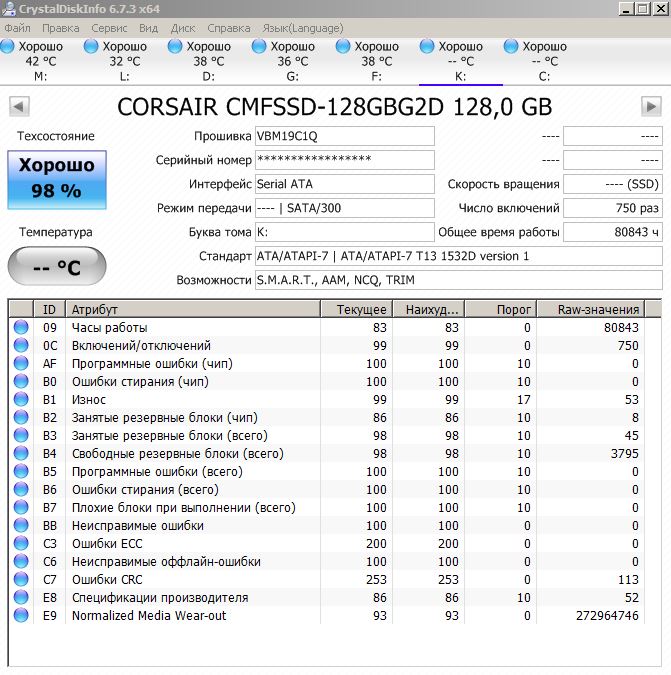Viewport: 671px width, 675px height.
Task: Click status icon of Плохие блоки при выполнении
Action: 21,507
